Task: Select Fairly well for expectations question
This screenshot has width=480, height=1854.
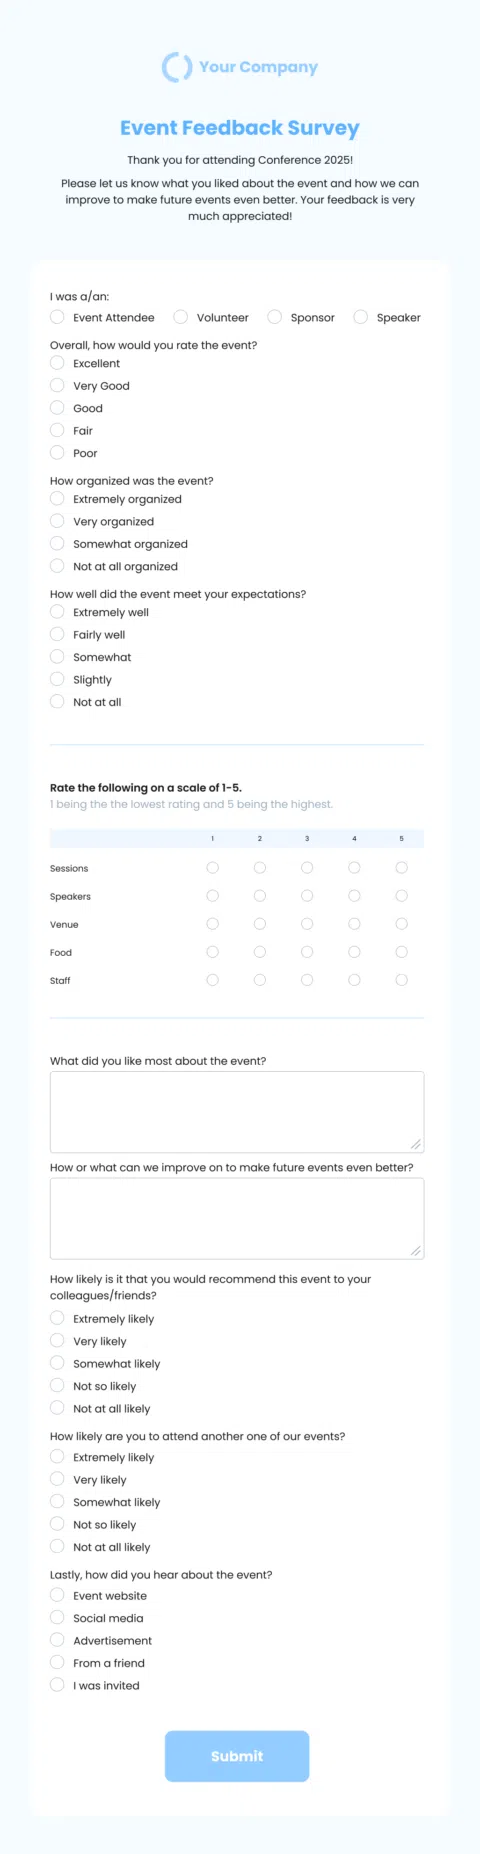Action: tap(57, 634)
